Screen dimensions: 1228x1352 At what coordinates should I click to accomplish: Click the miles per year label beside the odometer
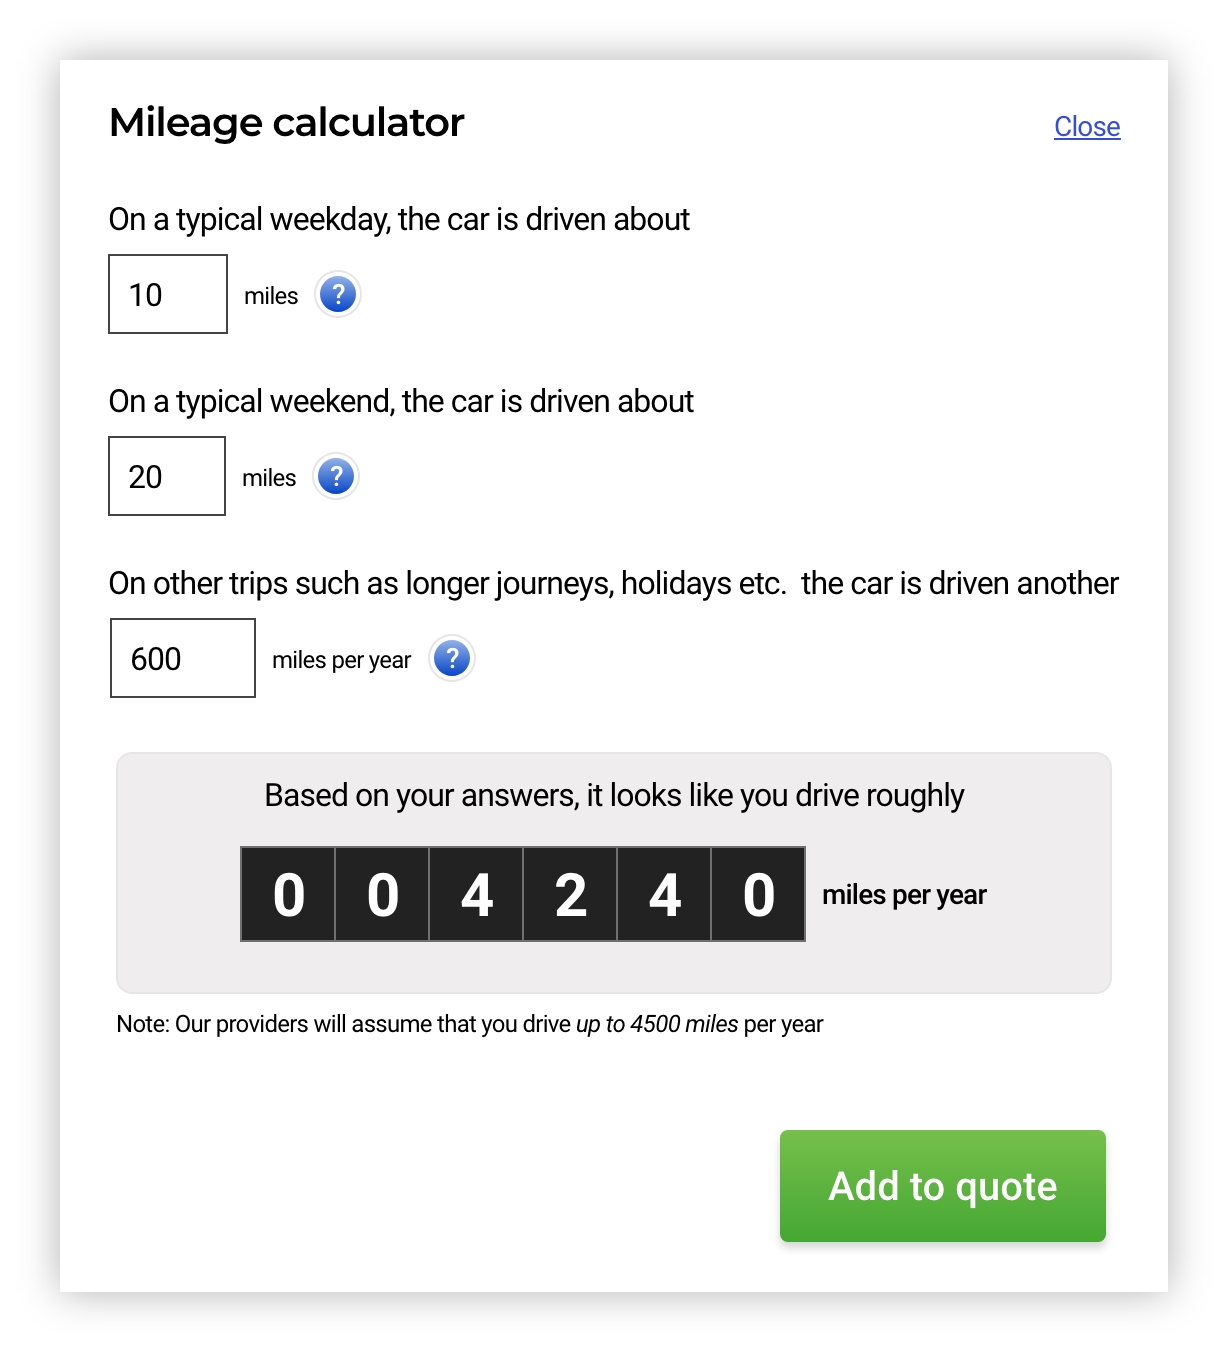[903, 895]
